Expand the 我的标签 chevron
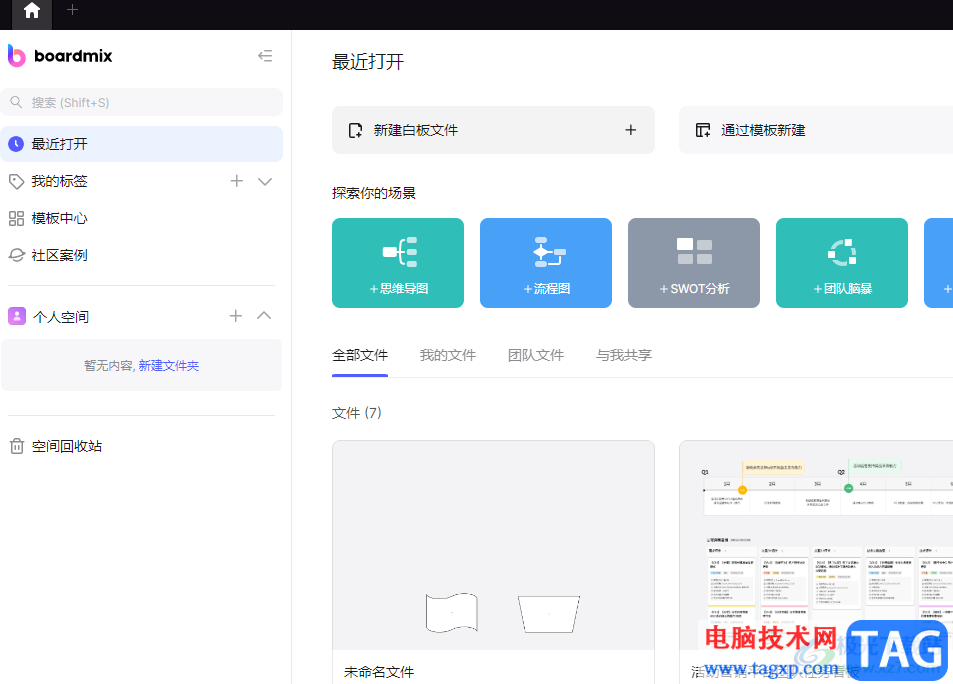This screenshot has height=684, width=953. (265, 181)
